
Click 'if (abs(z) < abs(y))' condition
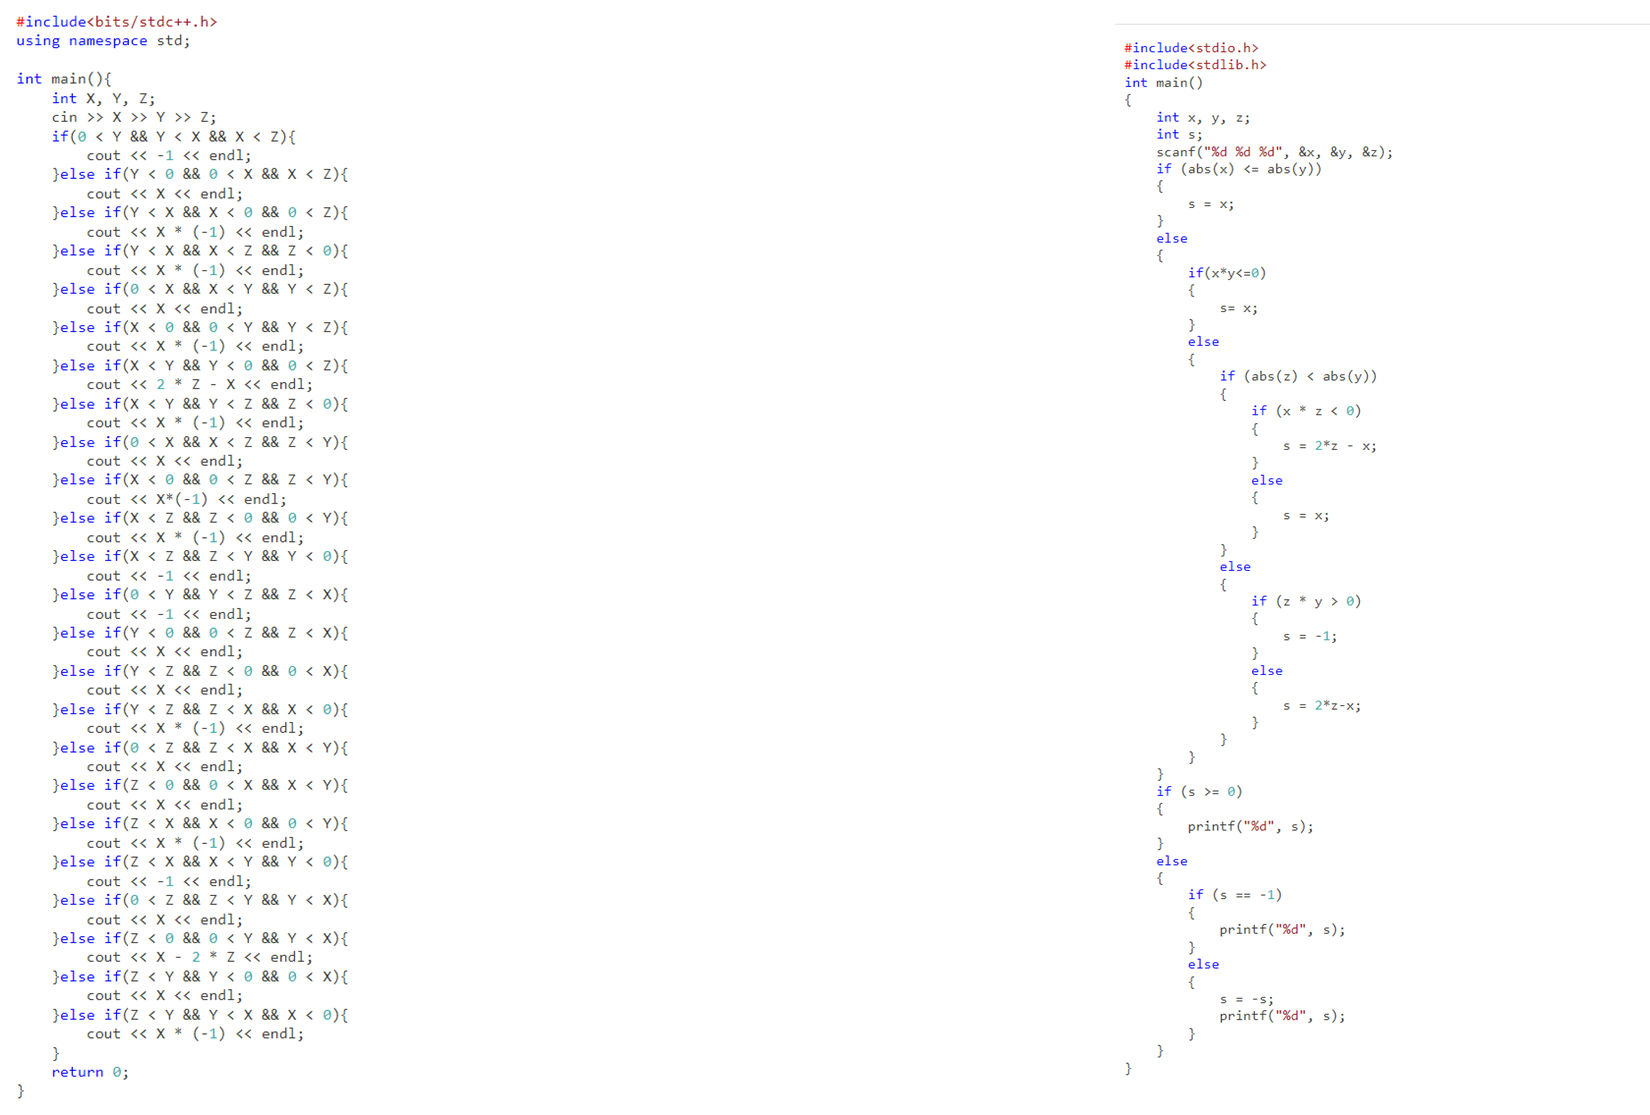point(1298,376)
